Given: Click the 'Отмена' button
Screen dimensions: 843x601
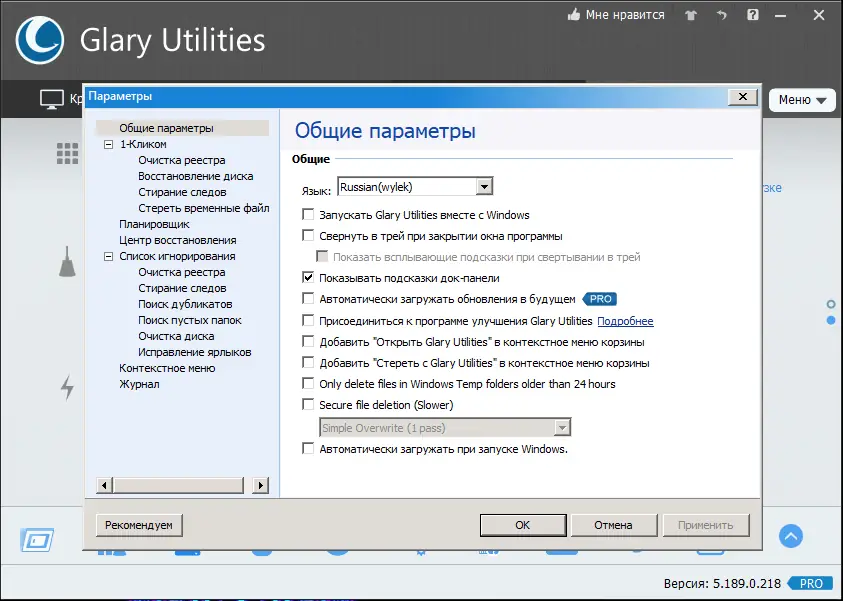Looking at the screenshot, I should (613, 525).
